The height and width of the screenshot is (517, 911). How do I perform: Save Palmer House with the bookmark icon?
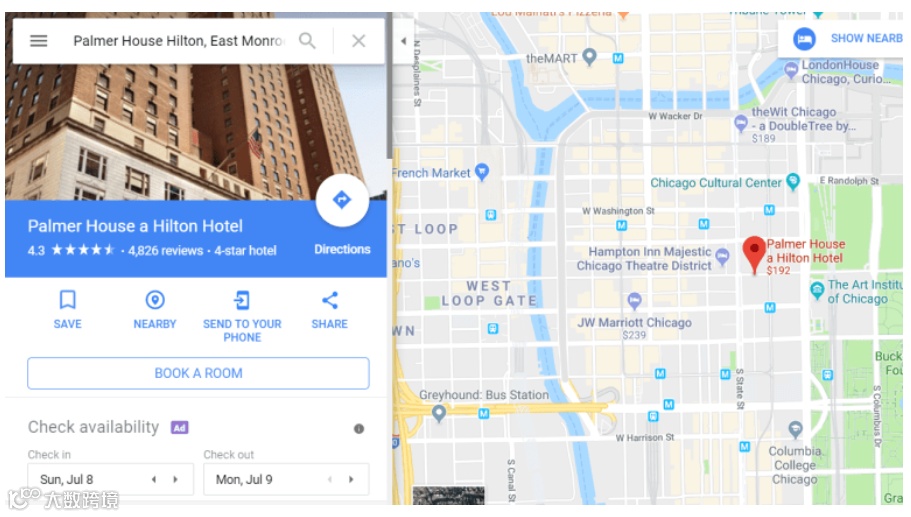click(67, 300)
